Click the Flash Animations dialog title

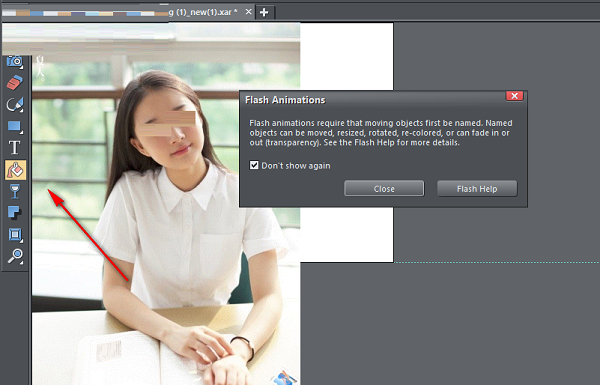tap(285, 100)
